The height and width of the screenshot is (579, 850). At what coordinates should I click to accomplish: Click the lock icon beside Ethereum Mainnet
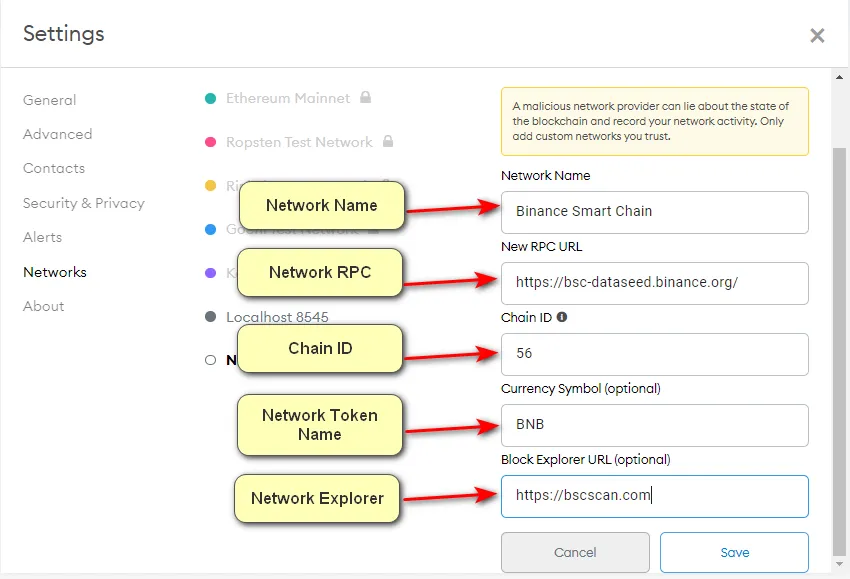click(365, 97)
